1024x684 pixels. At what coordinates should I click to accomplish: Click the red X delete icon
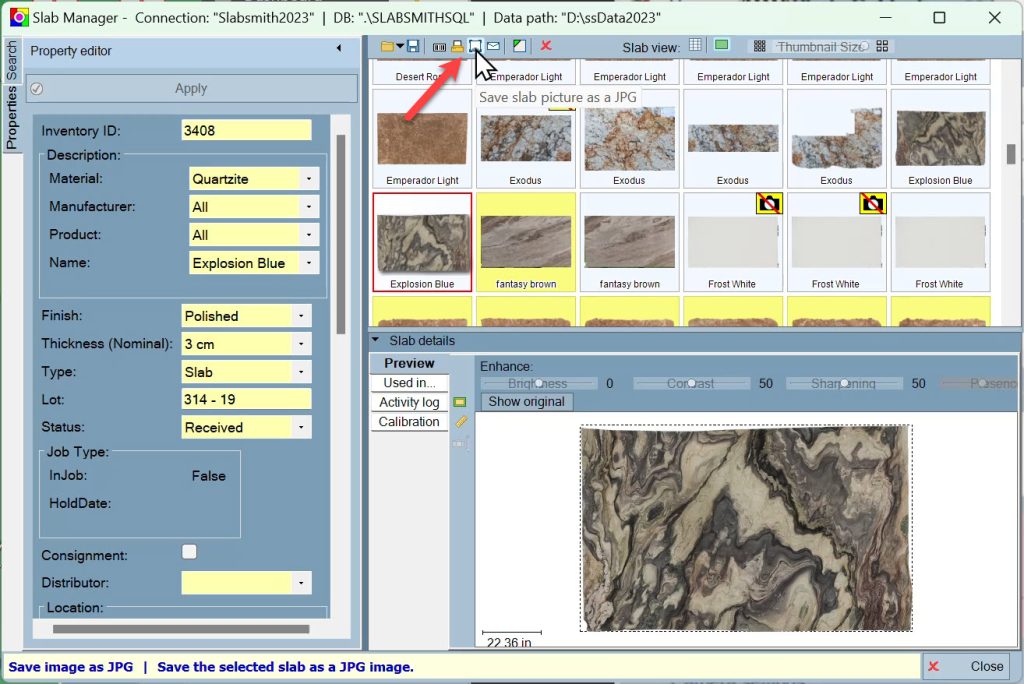546,46
